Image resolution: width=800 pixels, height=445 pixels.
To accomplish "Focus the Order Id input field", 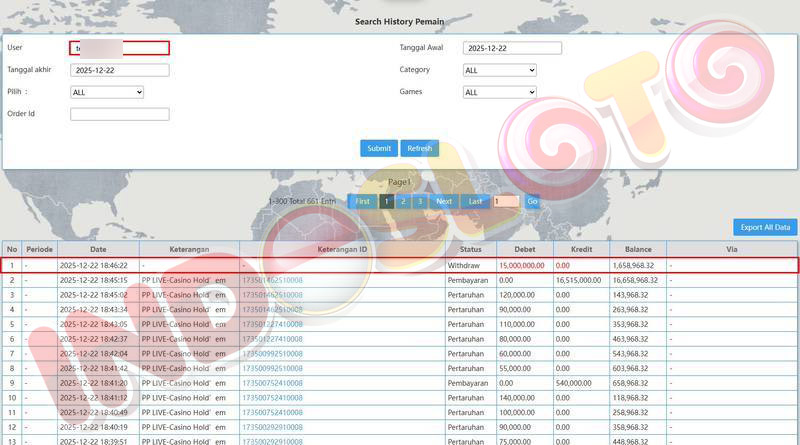I will click(x=119, y=114).
